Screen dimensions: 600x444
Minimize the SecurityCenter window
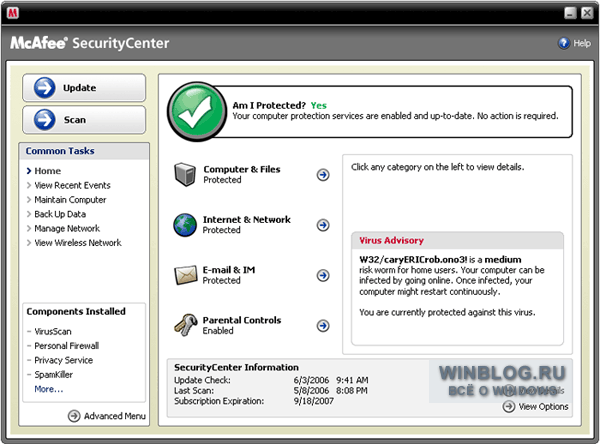pos(570,13)
